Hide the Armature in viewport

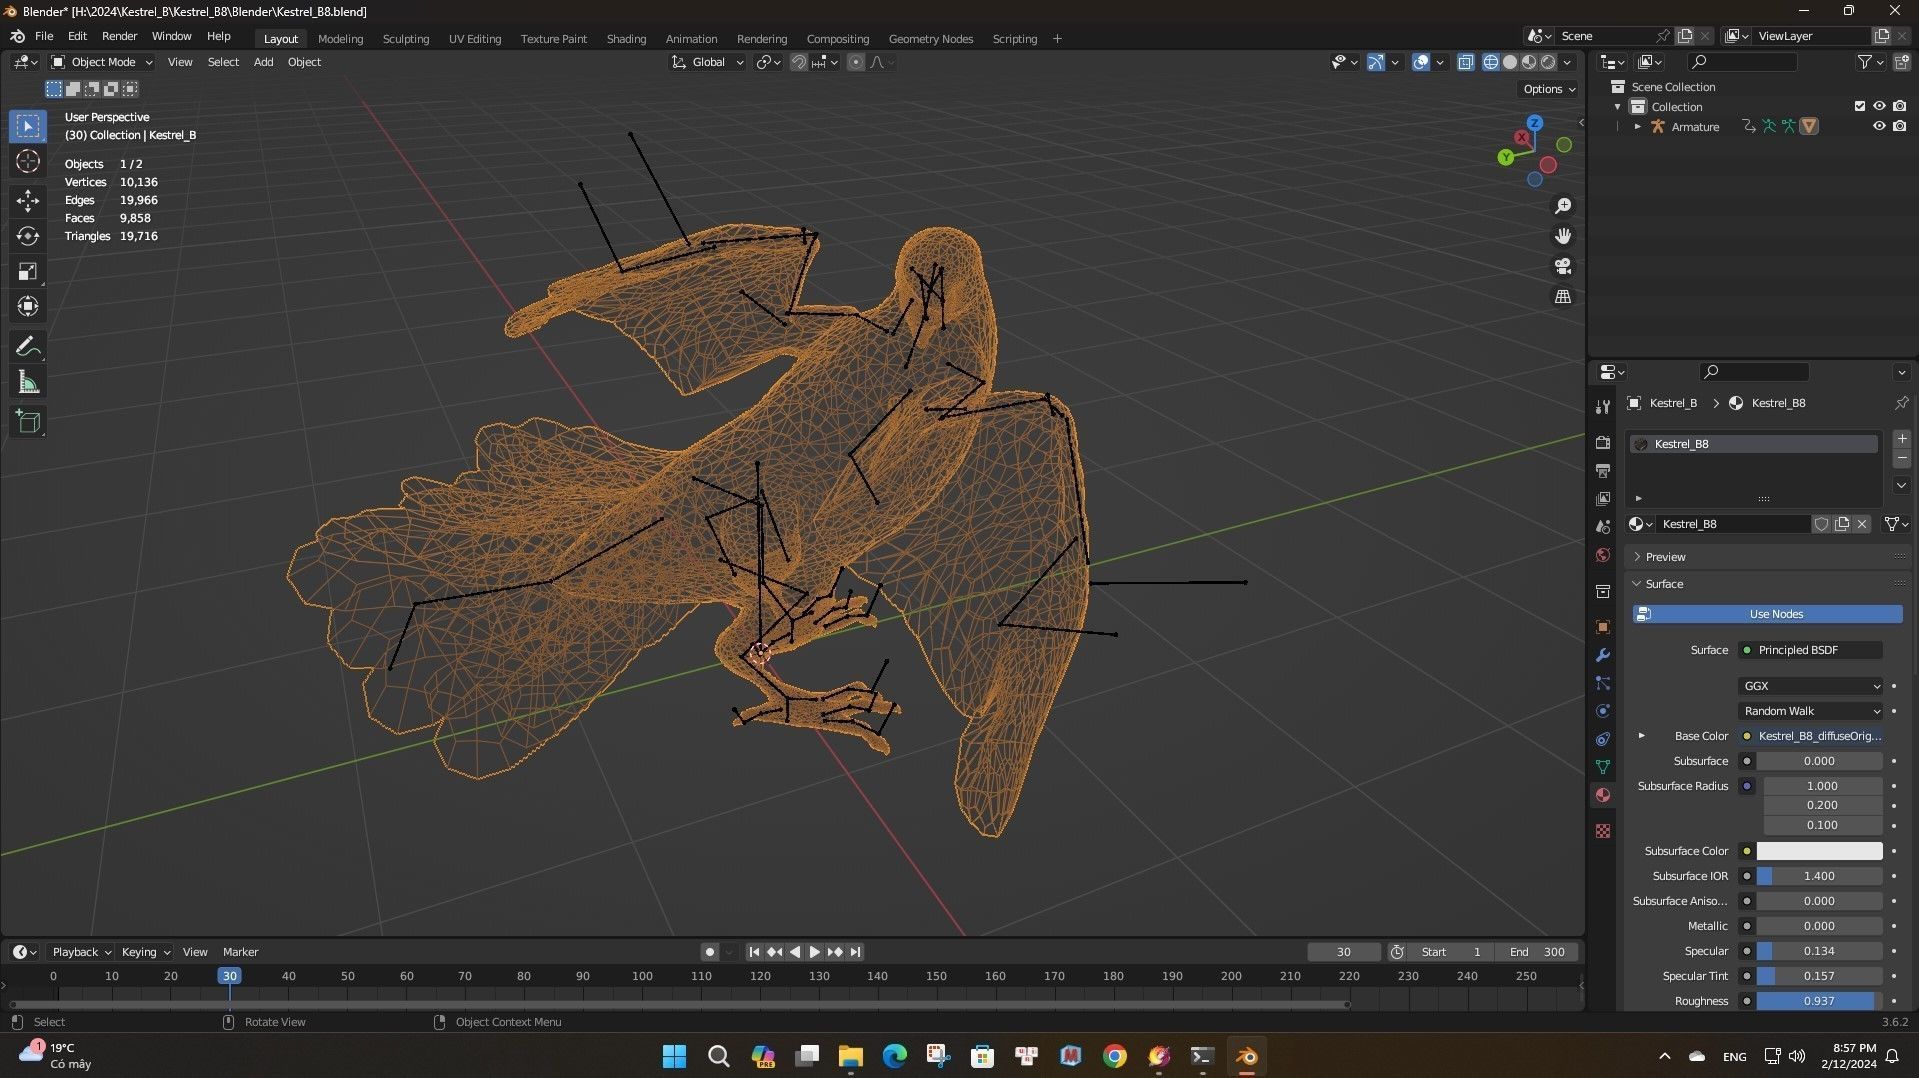[1879, 127]
